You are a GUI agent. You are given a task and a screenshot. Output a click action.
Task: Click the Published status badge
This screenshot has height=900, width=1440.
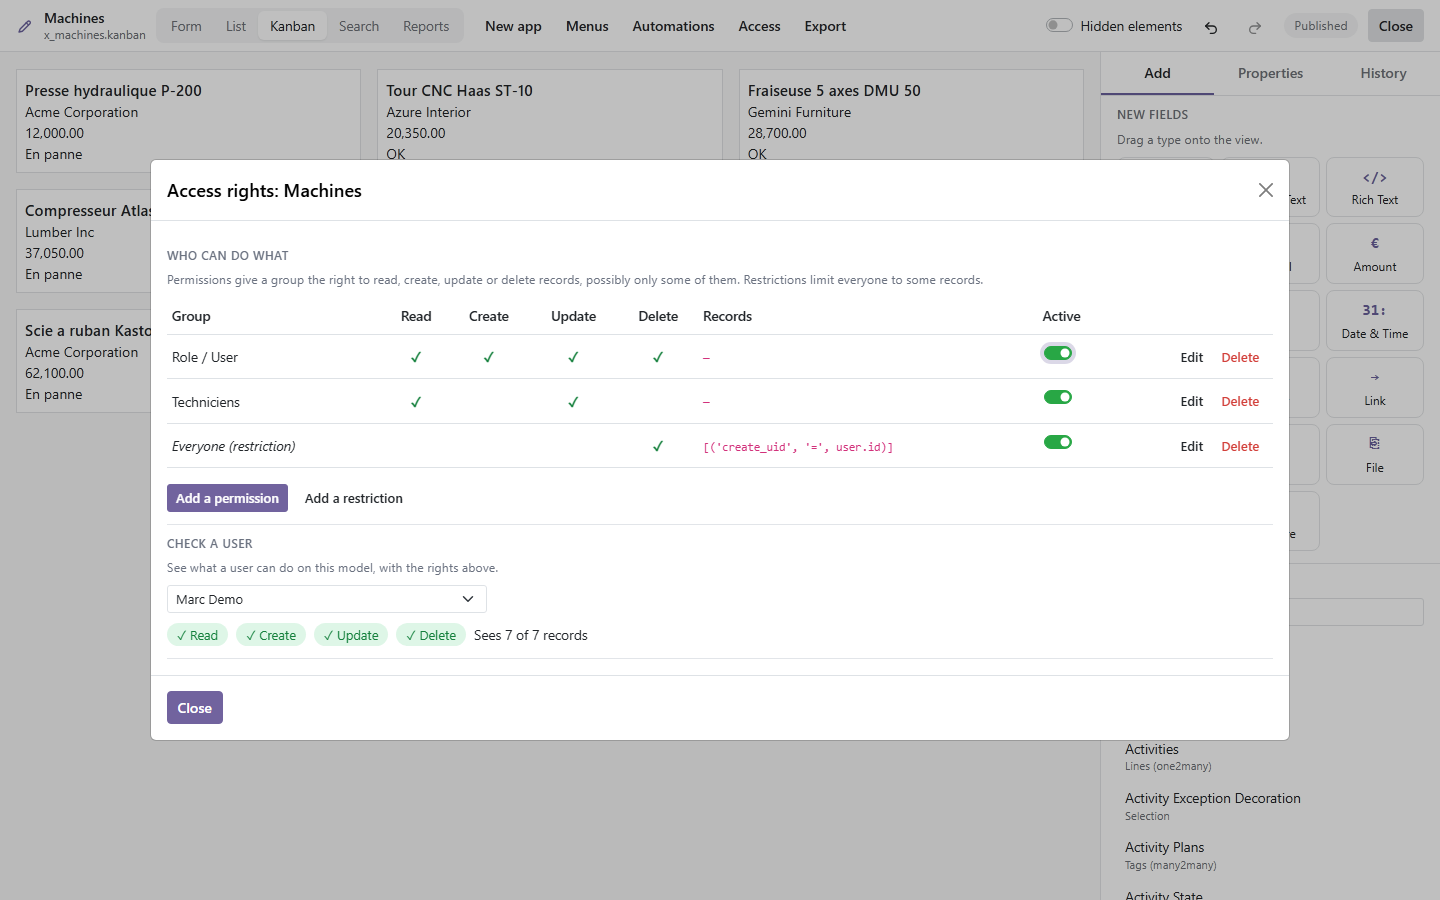pos(1320,26)
